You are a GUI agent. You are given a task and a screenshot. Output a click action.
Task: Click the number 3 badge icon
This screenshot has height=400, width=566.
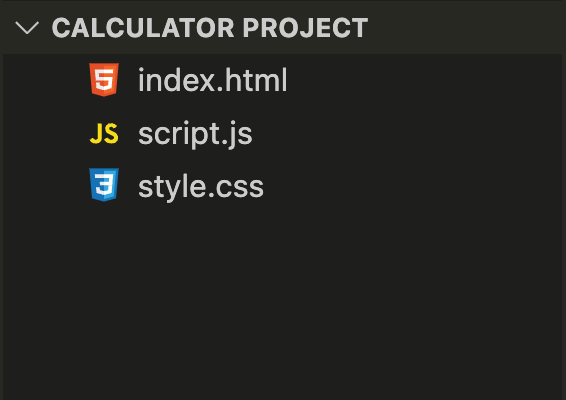click(x=104, y=185)
